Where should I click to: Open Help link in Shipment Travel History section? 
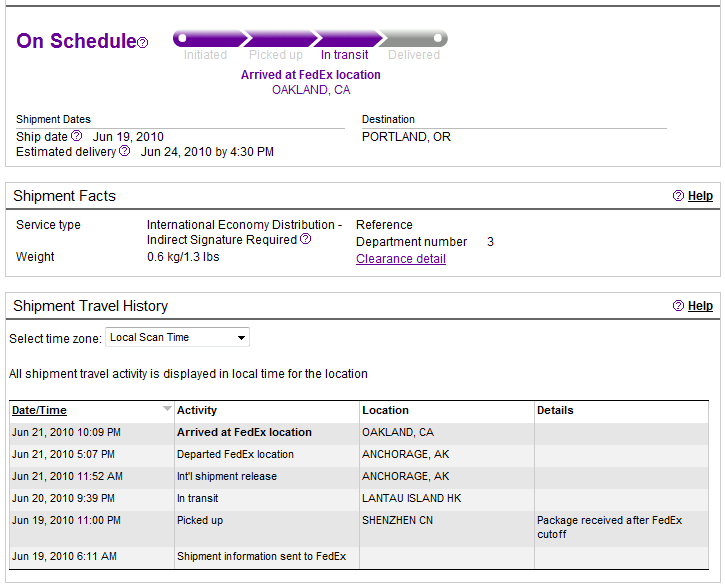[700, 306]
